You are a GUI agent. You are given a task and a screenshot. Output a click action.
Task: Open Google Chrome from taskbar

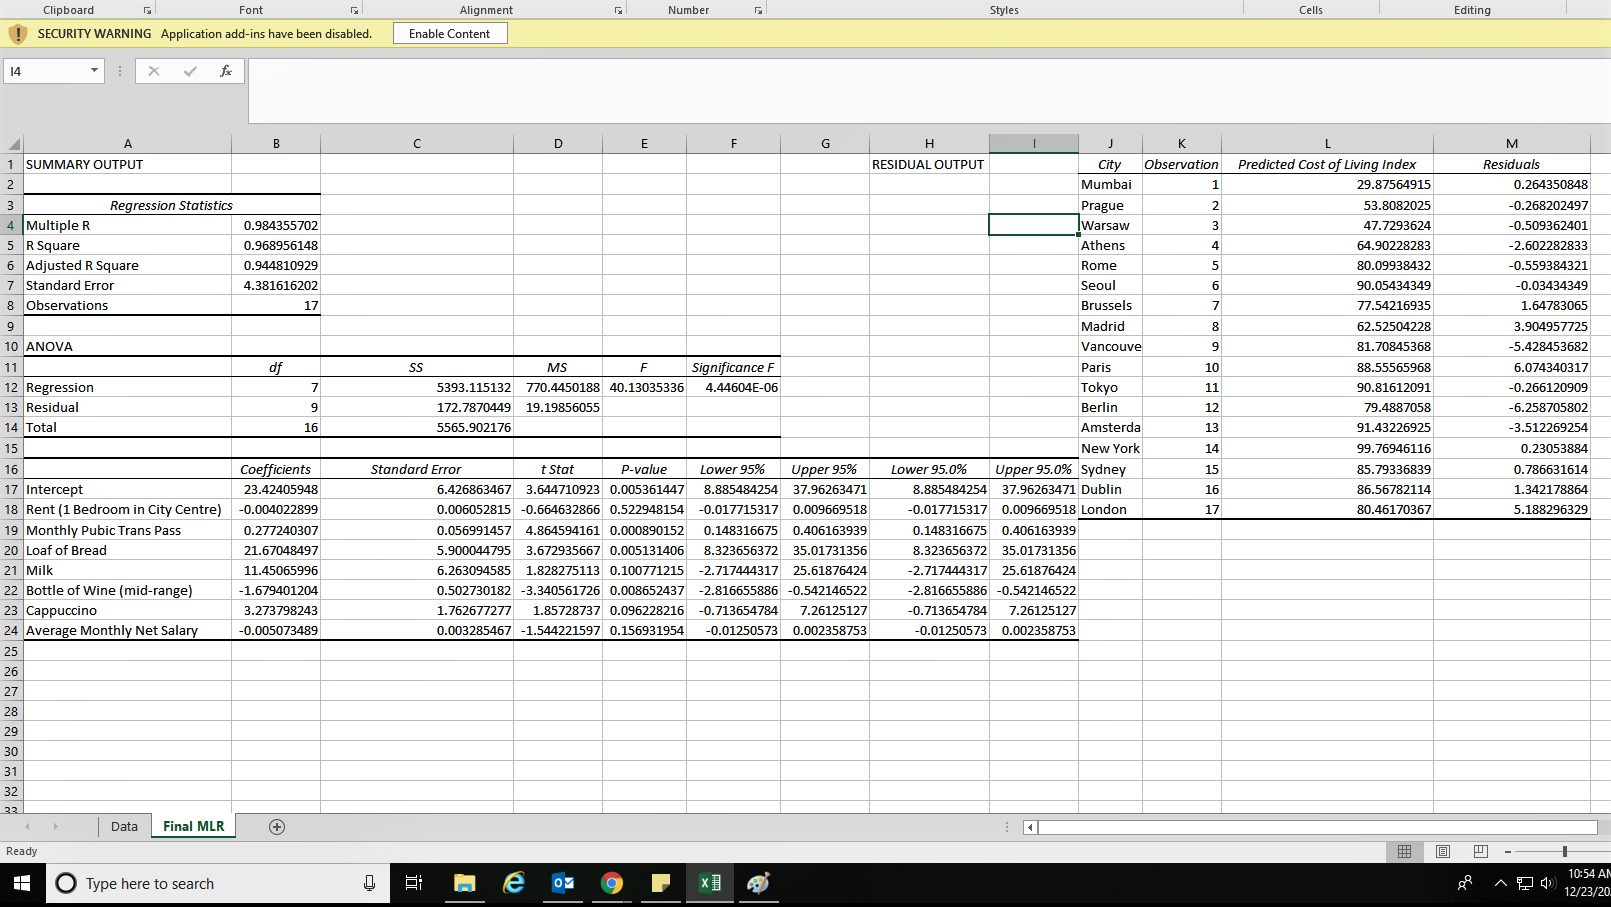tap(612, 883)
